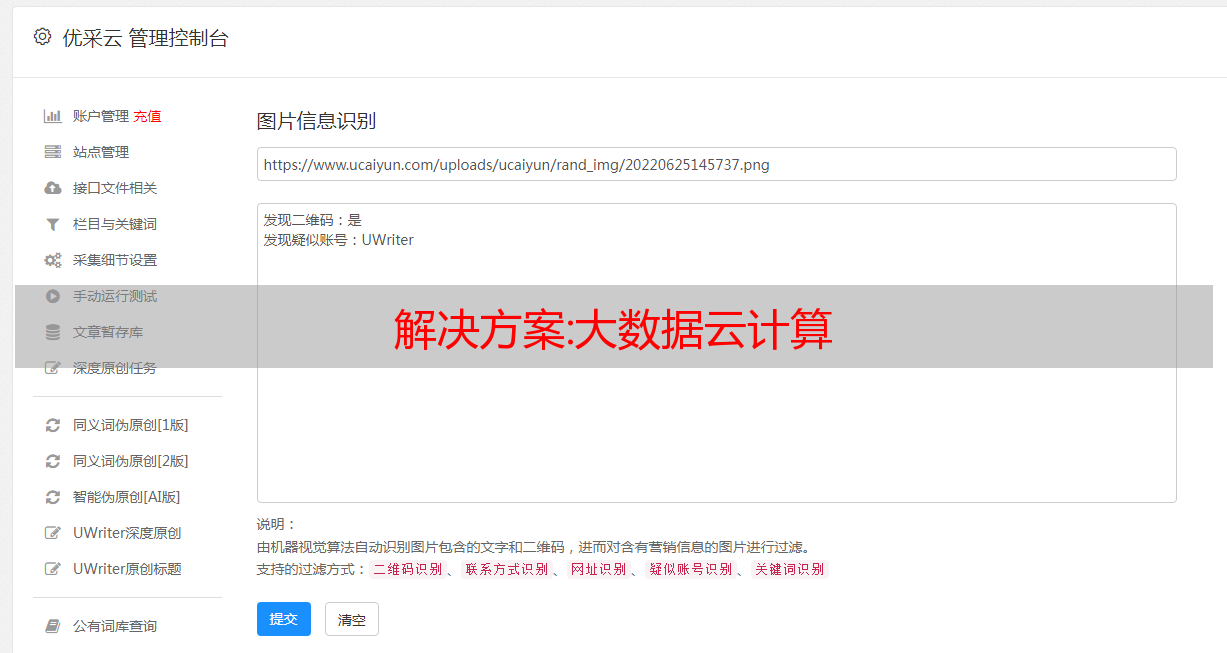Click the red 充值 link

click(x=147, y=116)
